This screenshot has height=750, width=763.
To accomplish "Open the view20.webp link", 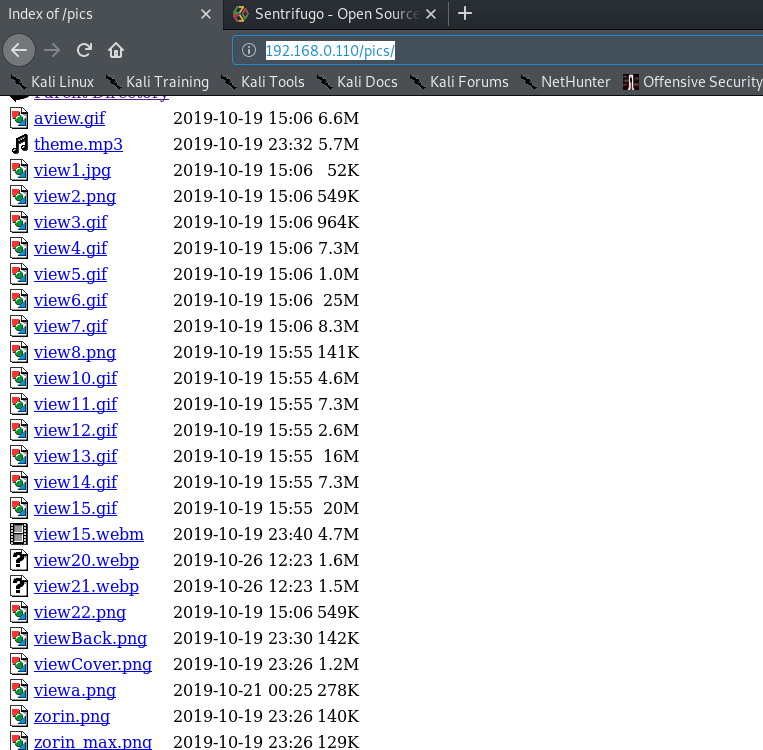I will [x=87, y=560].
